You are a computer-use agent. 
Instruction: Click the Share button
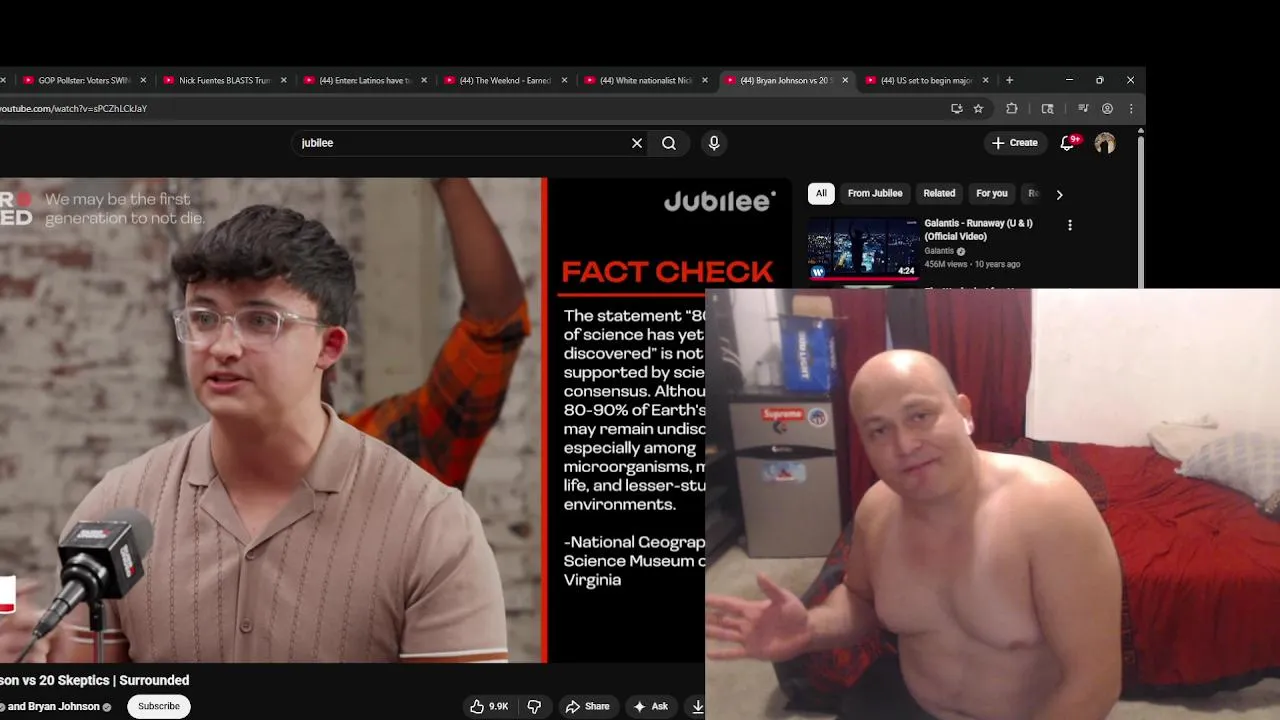(587, 706)
